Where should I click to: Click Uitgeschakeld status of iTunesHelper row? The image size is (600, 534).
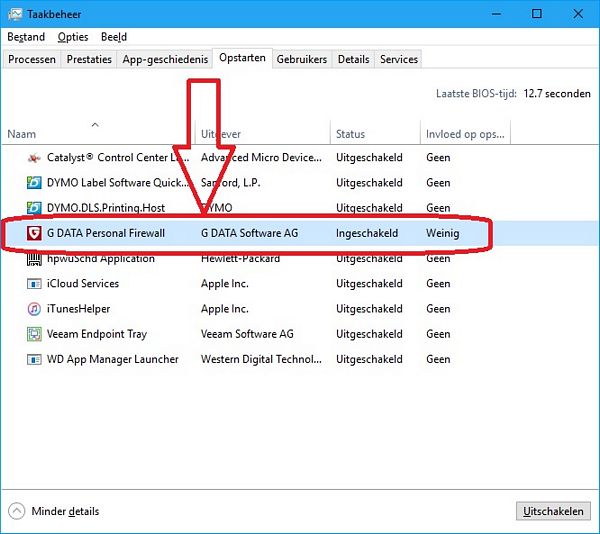tap(369, 309)
